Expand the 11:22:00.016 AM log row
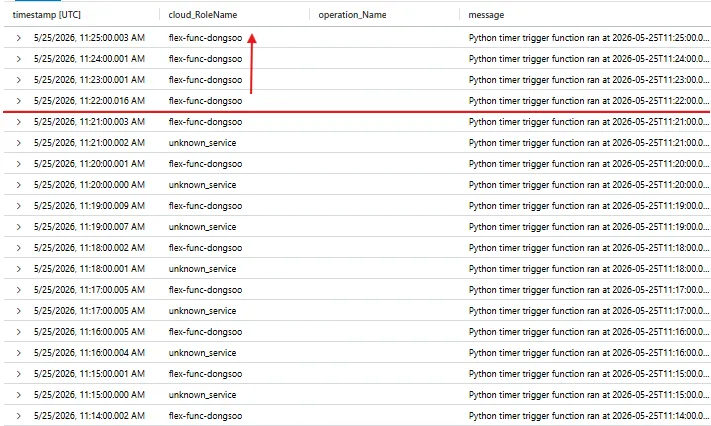Image resolution: width=711 pixels, height=426 pixels. 19,101
